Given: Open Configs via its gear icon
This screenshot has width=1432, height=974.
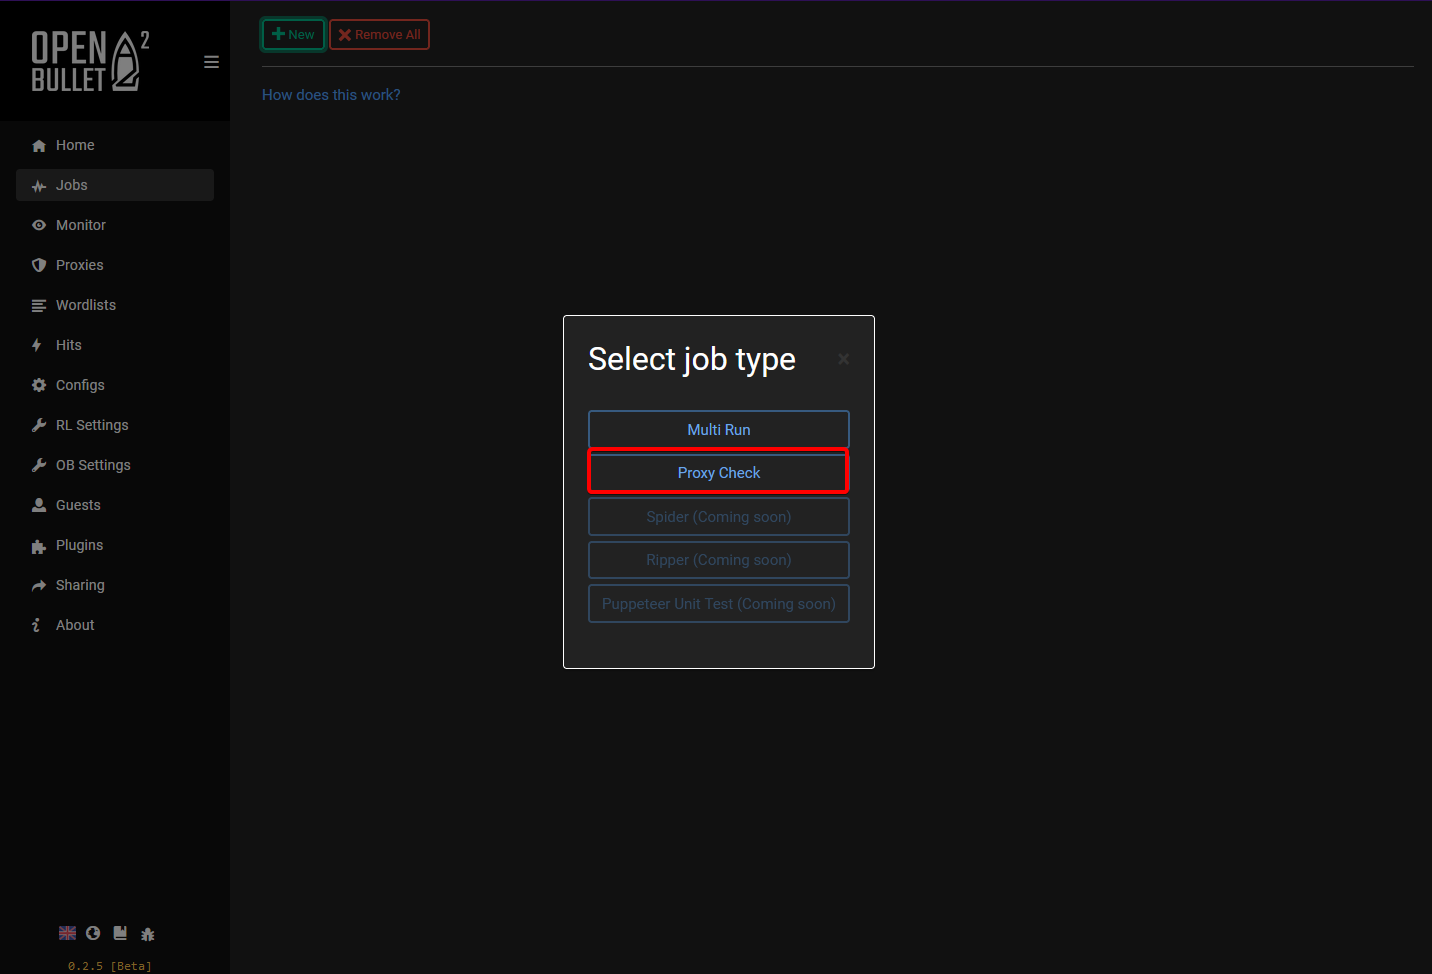Looking at the screenshot, I should [x=39, y=385].
